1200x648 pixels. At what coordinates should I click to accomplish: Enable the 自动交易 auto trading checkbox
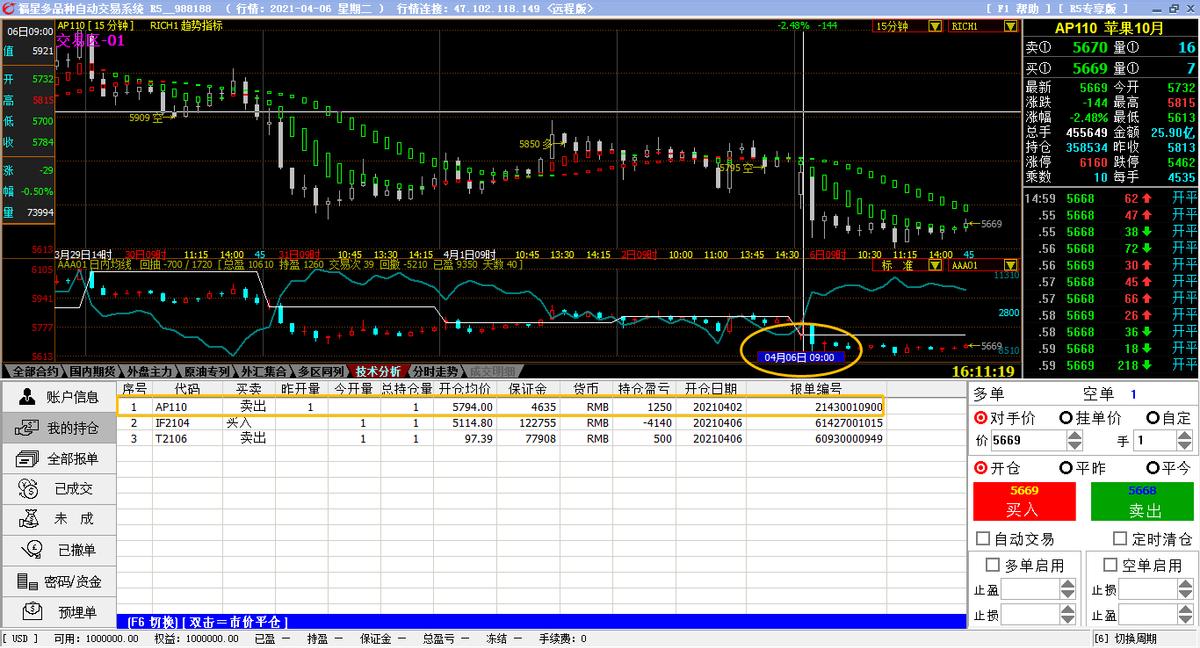pyautogui.click(x=1015, y=538)
